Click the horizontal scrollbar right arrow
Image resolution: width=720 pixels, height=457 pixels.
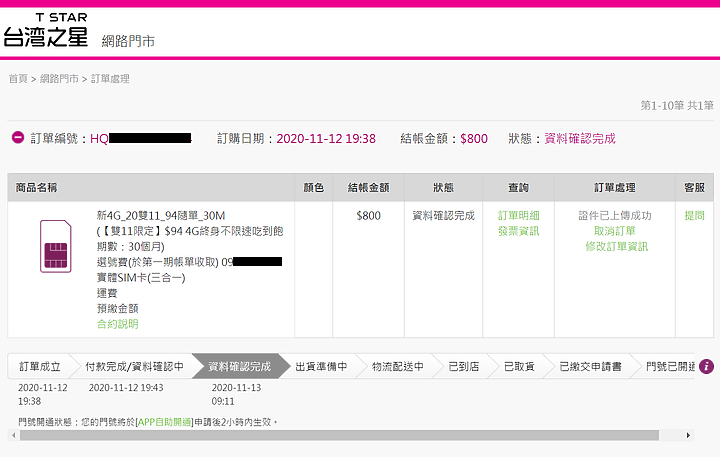point(688,435)
